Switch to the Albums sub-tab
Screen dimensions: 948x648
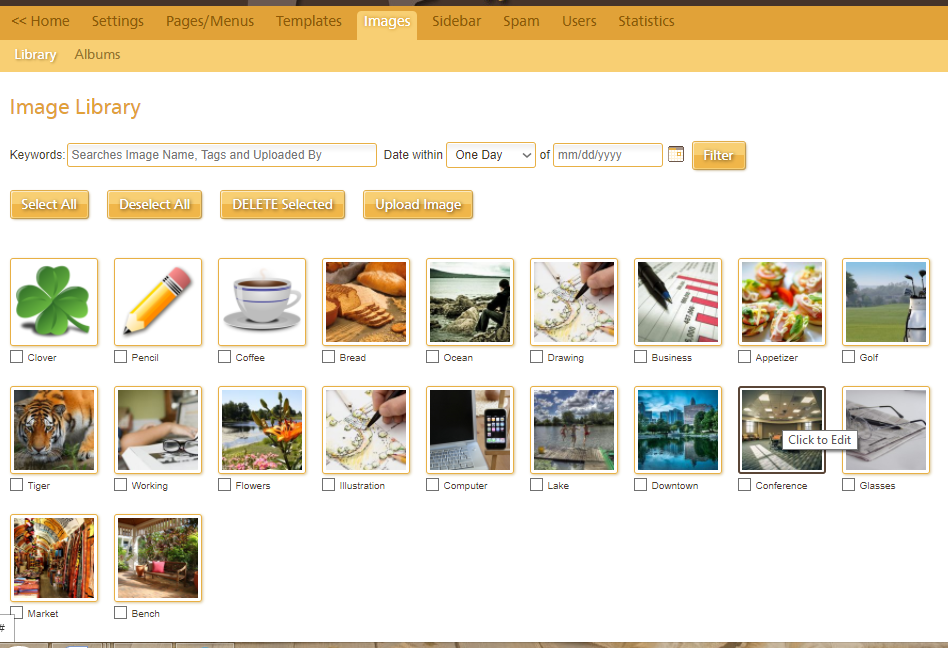[x=97, y=54]
